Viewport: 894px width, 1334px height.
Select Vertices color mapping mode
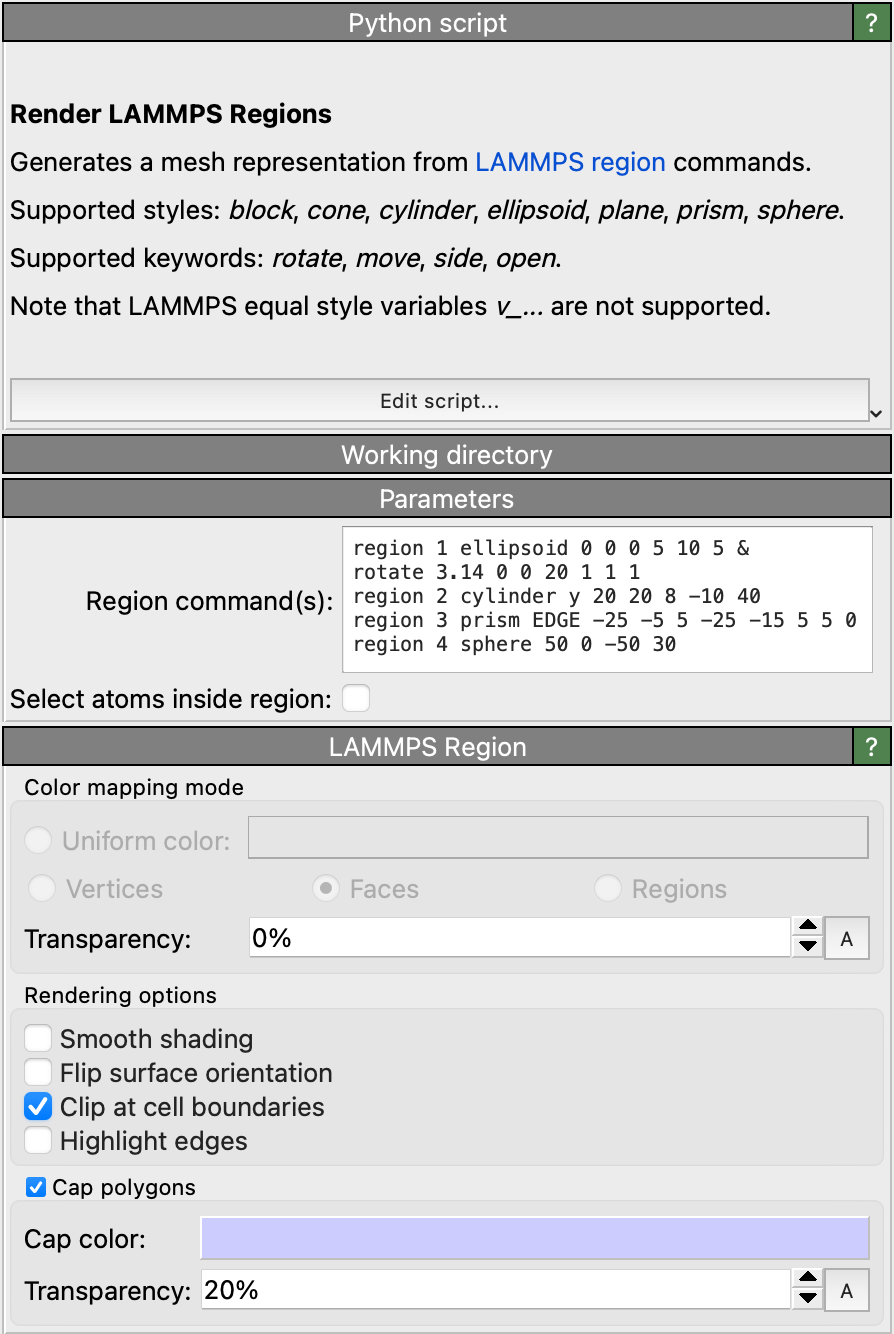pos(37,888)
